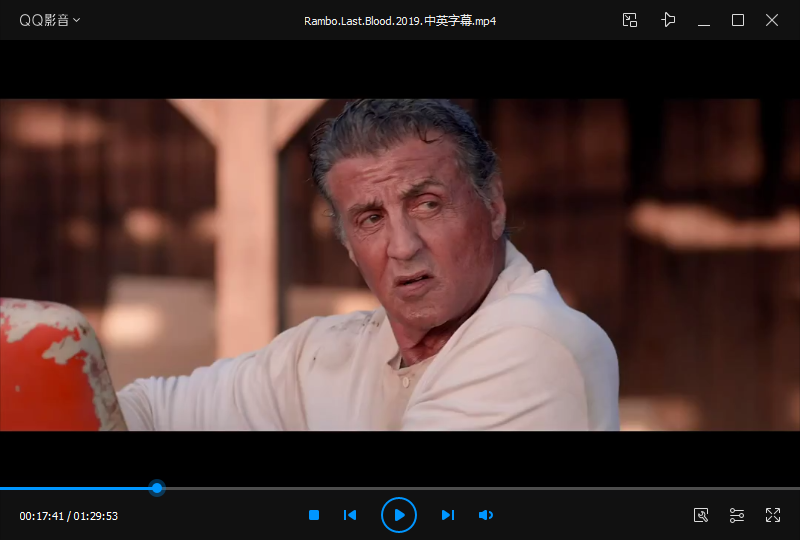
Task: Switch to mini picture-in-picture mode
Action: click(x=630, y=20)
